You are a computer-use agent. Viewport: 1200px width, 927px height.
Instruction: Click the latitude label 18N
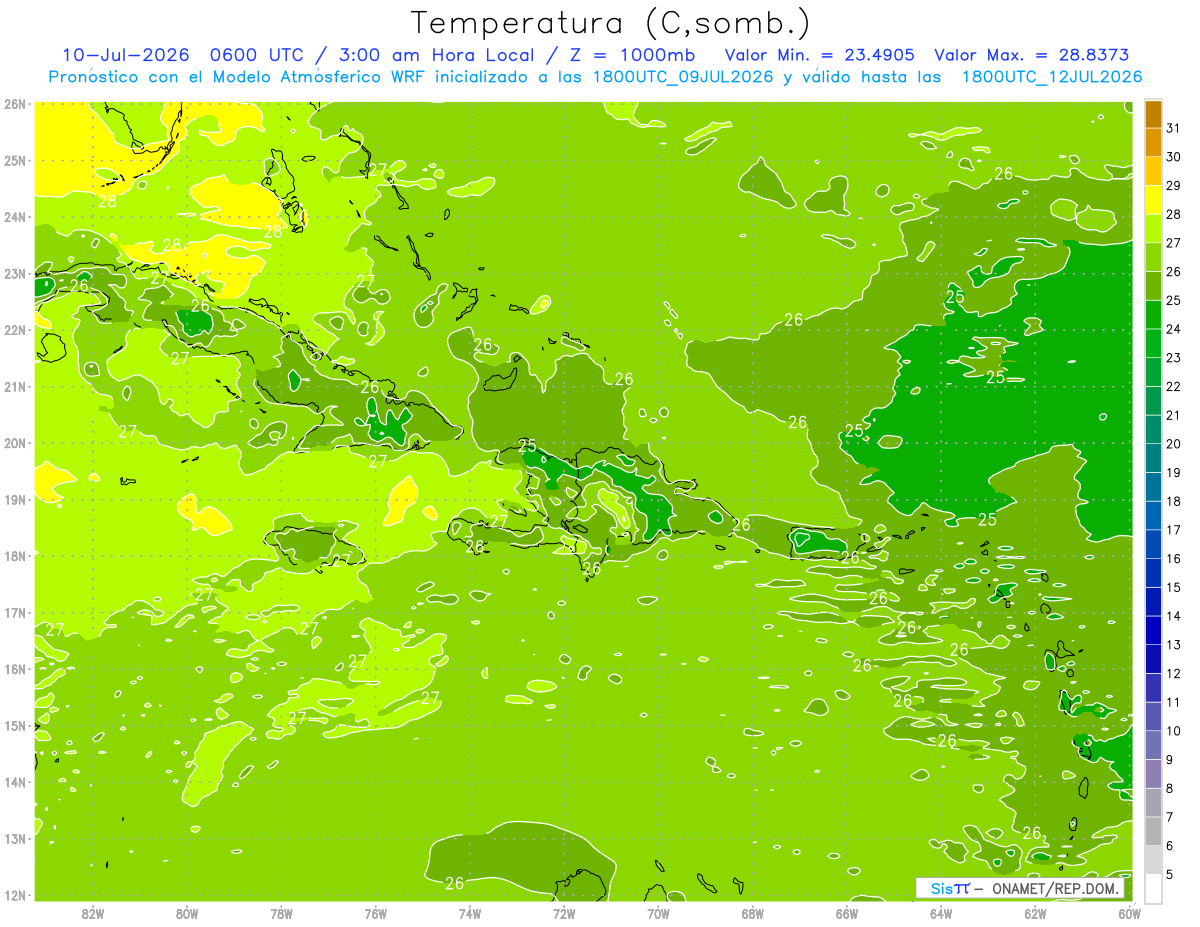[14, 555]
